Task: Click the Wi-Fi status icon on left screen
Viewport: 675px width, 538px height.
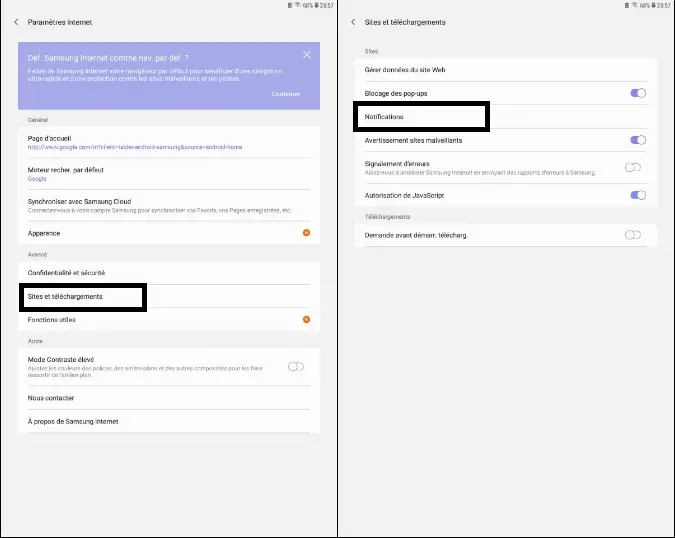Action: coord(297,5)
